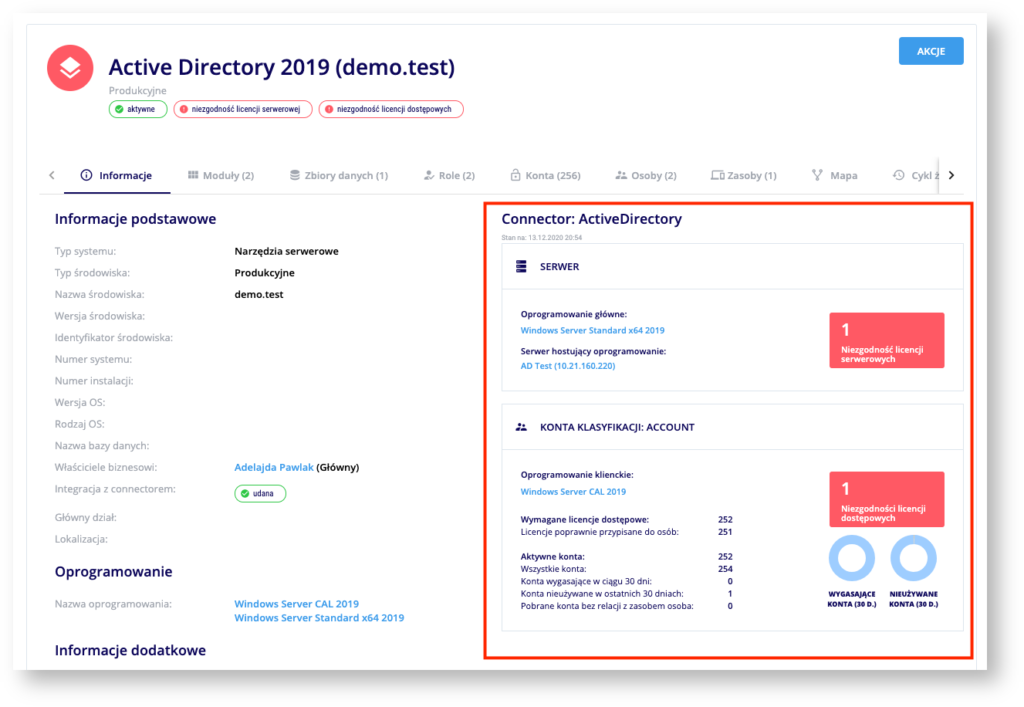This screenshot has width=1024, height=707.
Task: Click the devices icon beside Zasoby
Action: (717, 175)
